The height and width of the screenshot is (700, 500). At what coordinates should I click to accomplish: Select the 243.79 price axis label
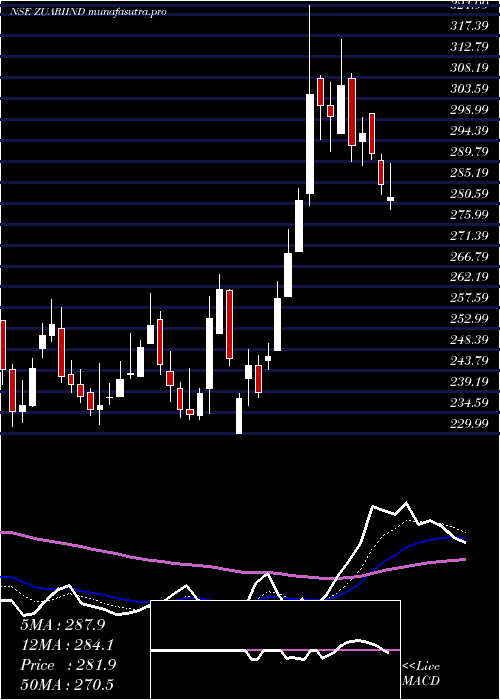point(469,361)
